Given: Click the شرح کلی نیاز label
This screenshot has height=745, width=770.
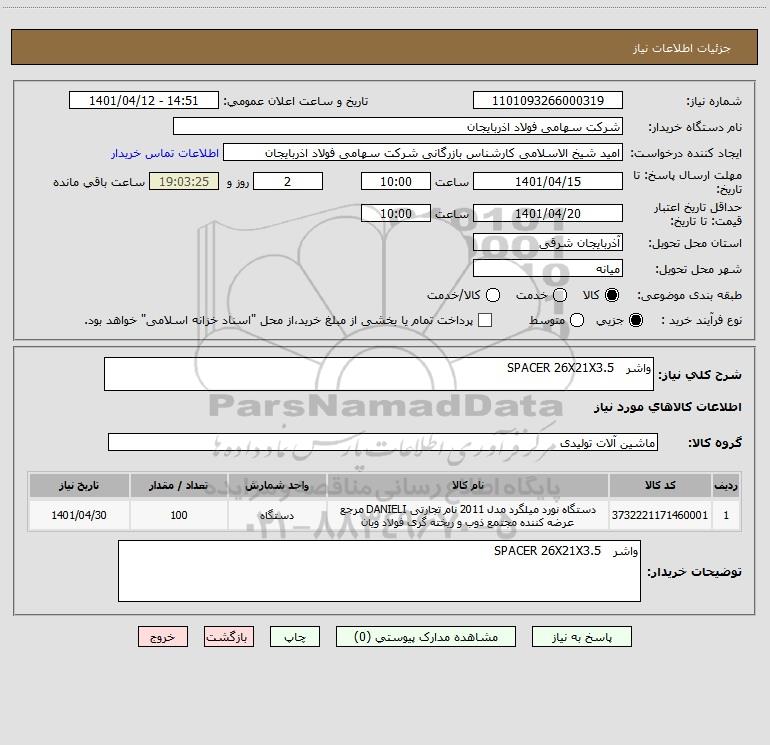Looking at the screenshot, I should pos(700,375).
